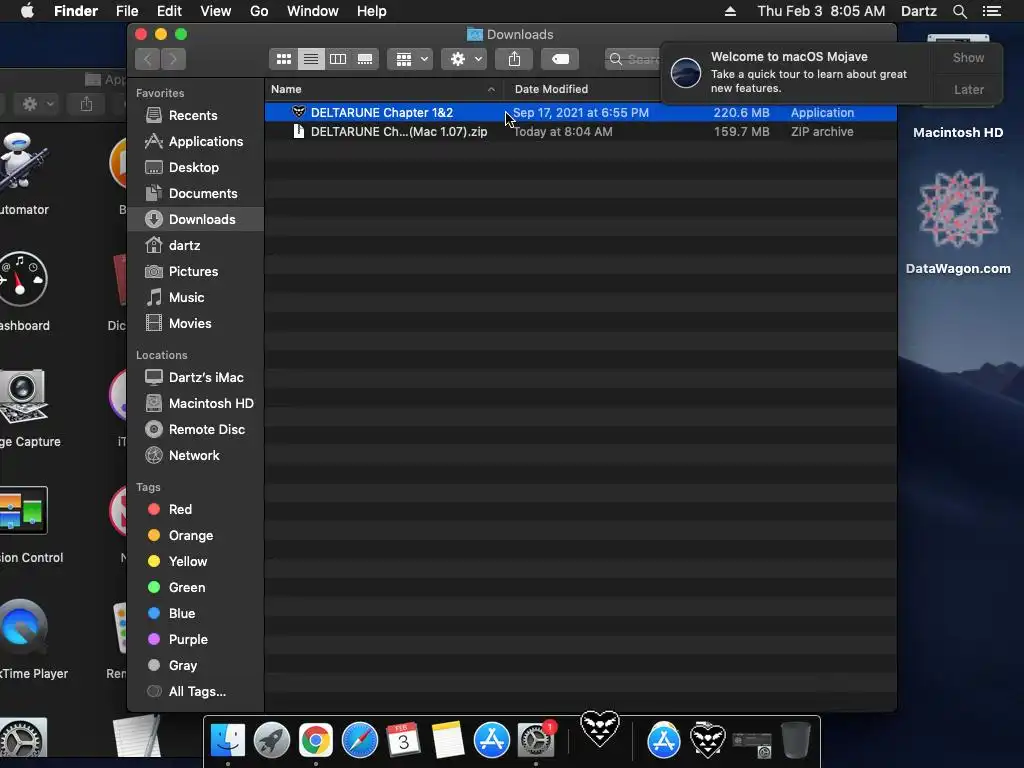Open the Go menu
This screenshot has height=768, width=1024.
[259, 11]
